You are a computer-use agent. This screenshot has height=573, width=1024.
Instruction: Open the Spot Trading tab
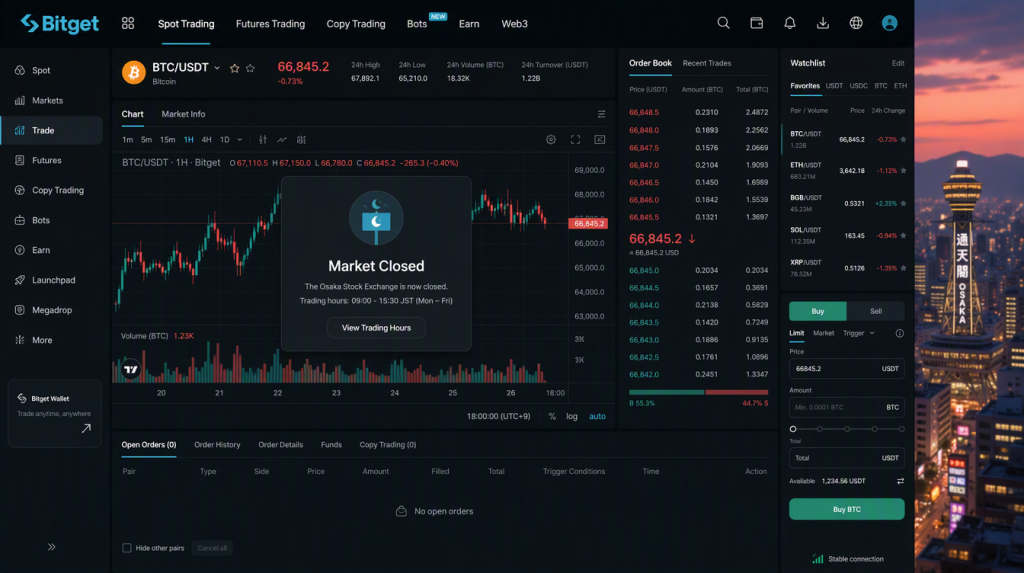pos(186,24)
